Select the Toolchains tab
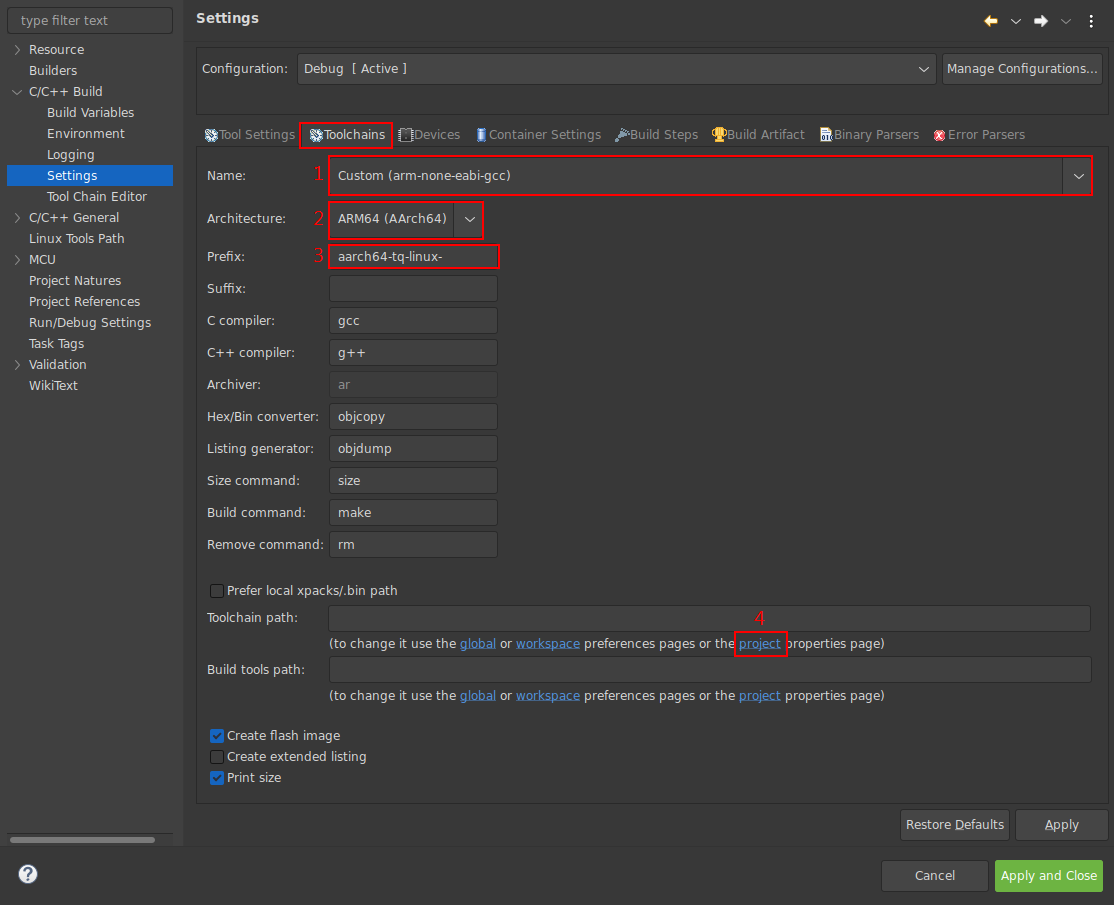Viewport: 1114px width, 905px height. (347, 135)
